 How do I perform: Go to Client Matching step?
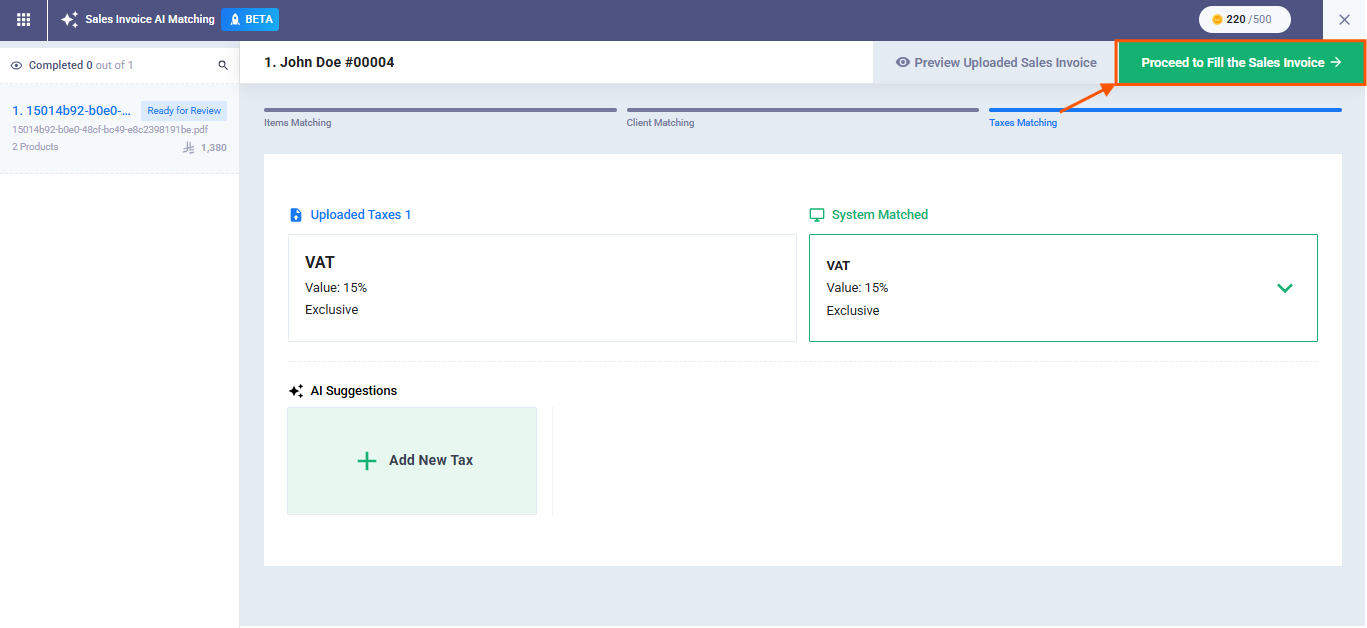coord(802,116)
